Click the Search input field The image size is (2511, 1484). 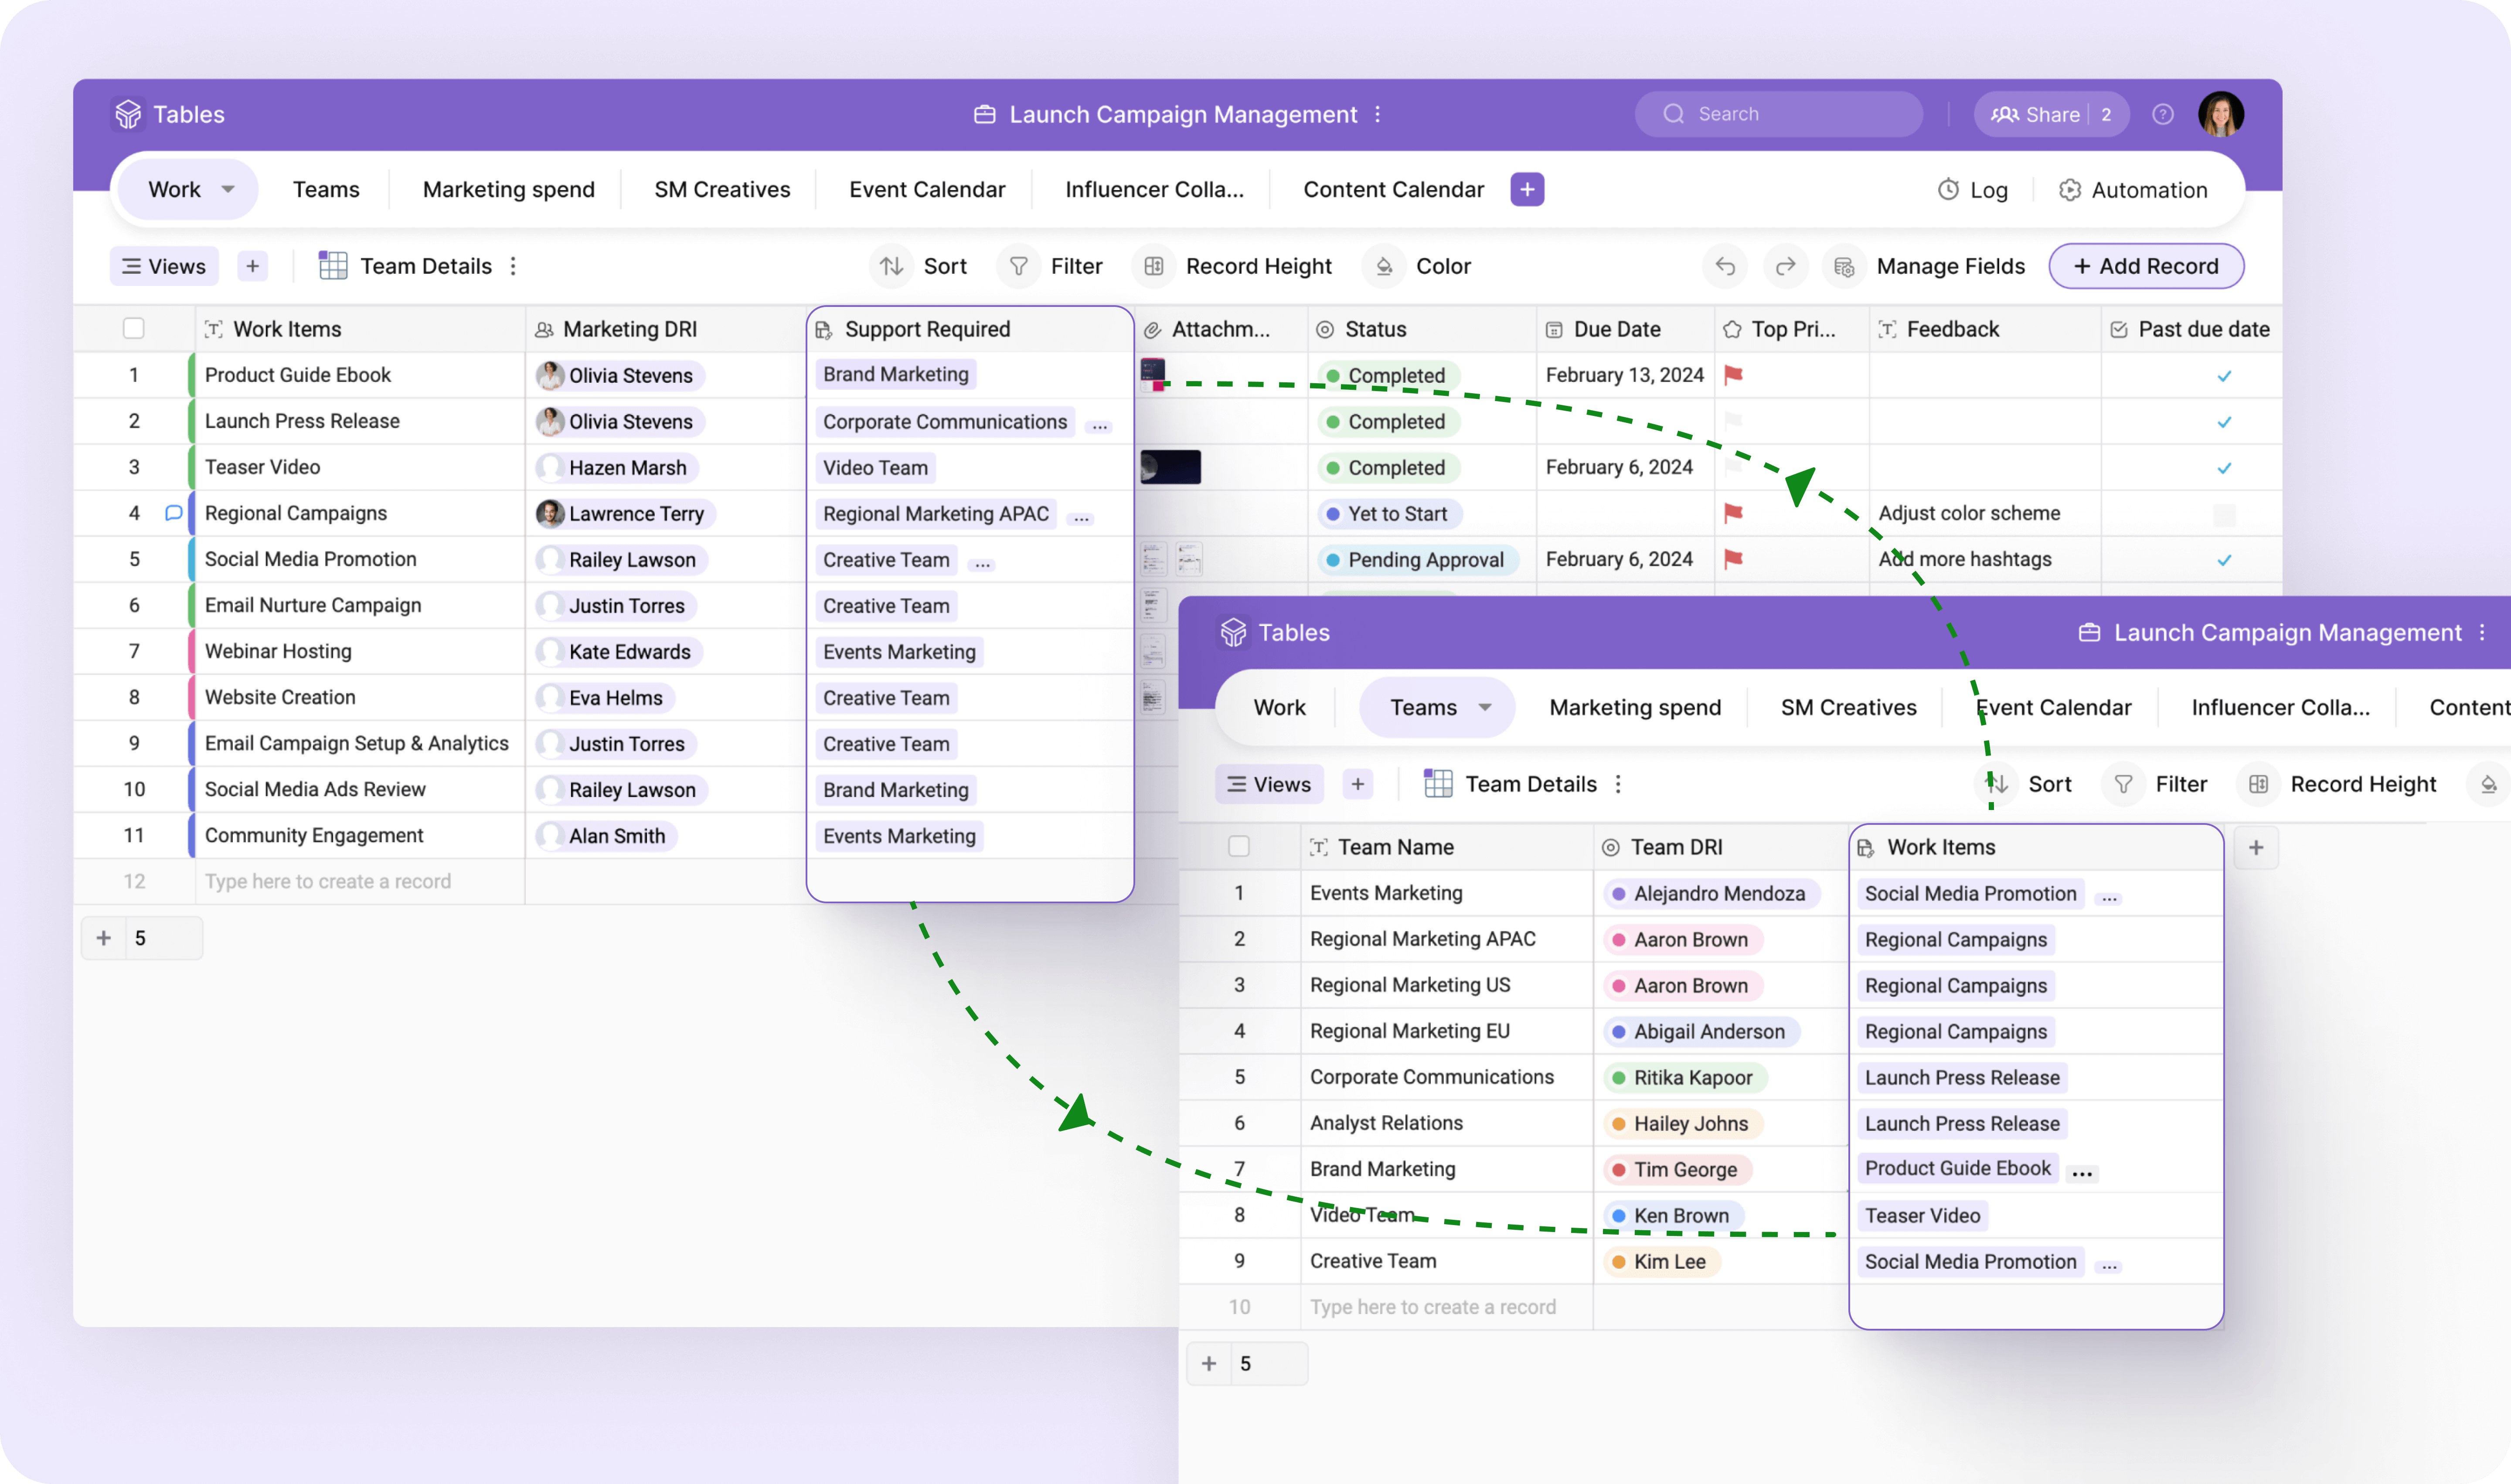[x=1780, y=114]
